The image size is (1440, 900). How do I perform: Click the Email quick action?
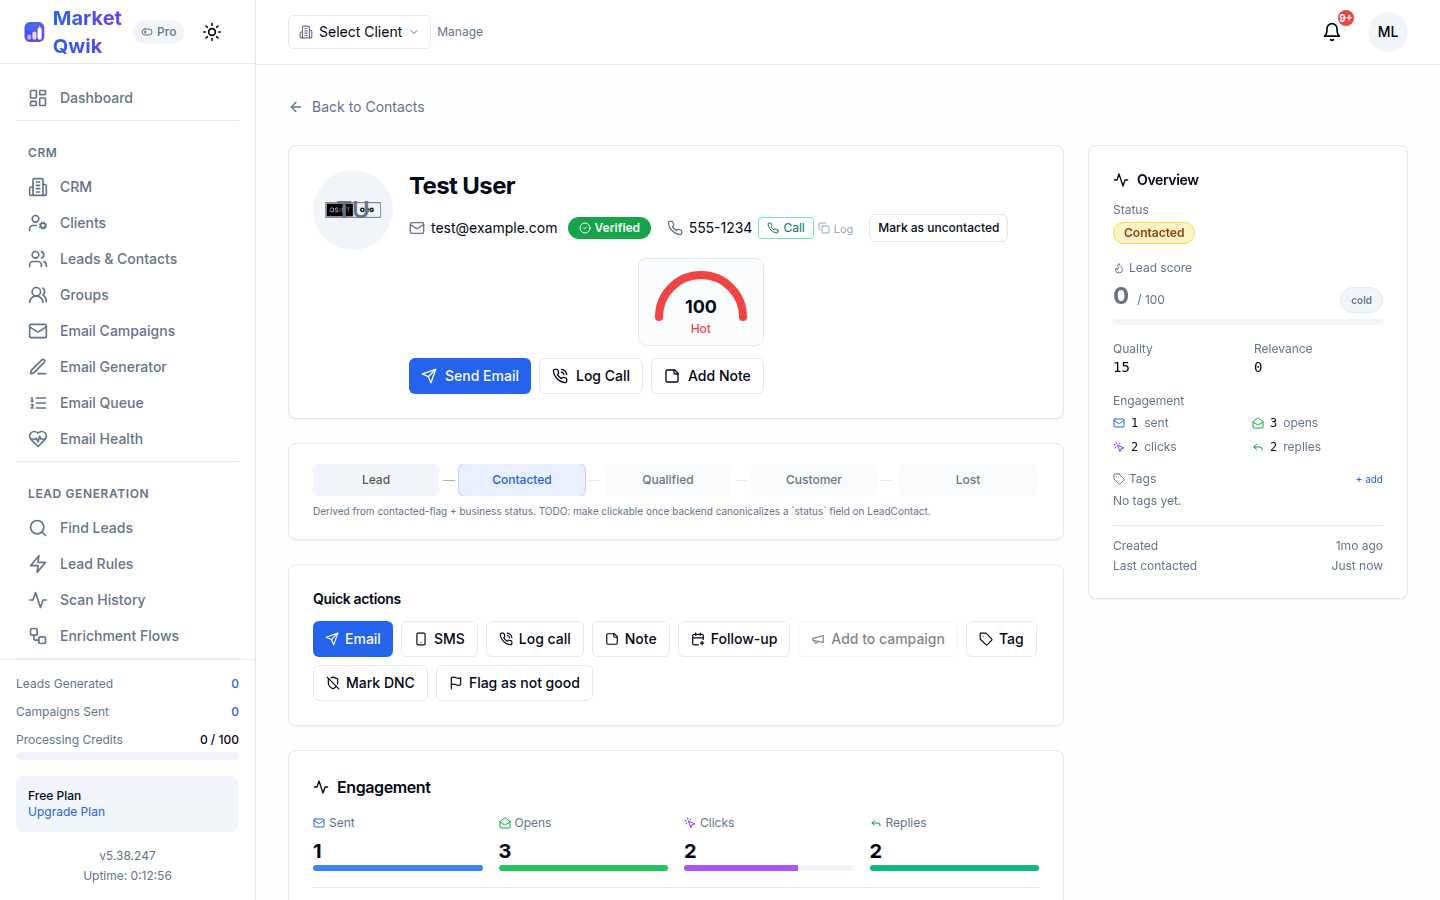[353, 639]
